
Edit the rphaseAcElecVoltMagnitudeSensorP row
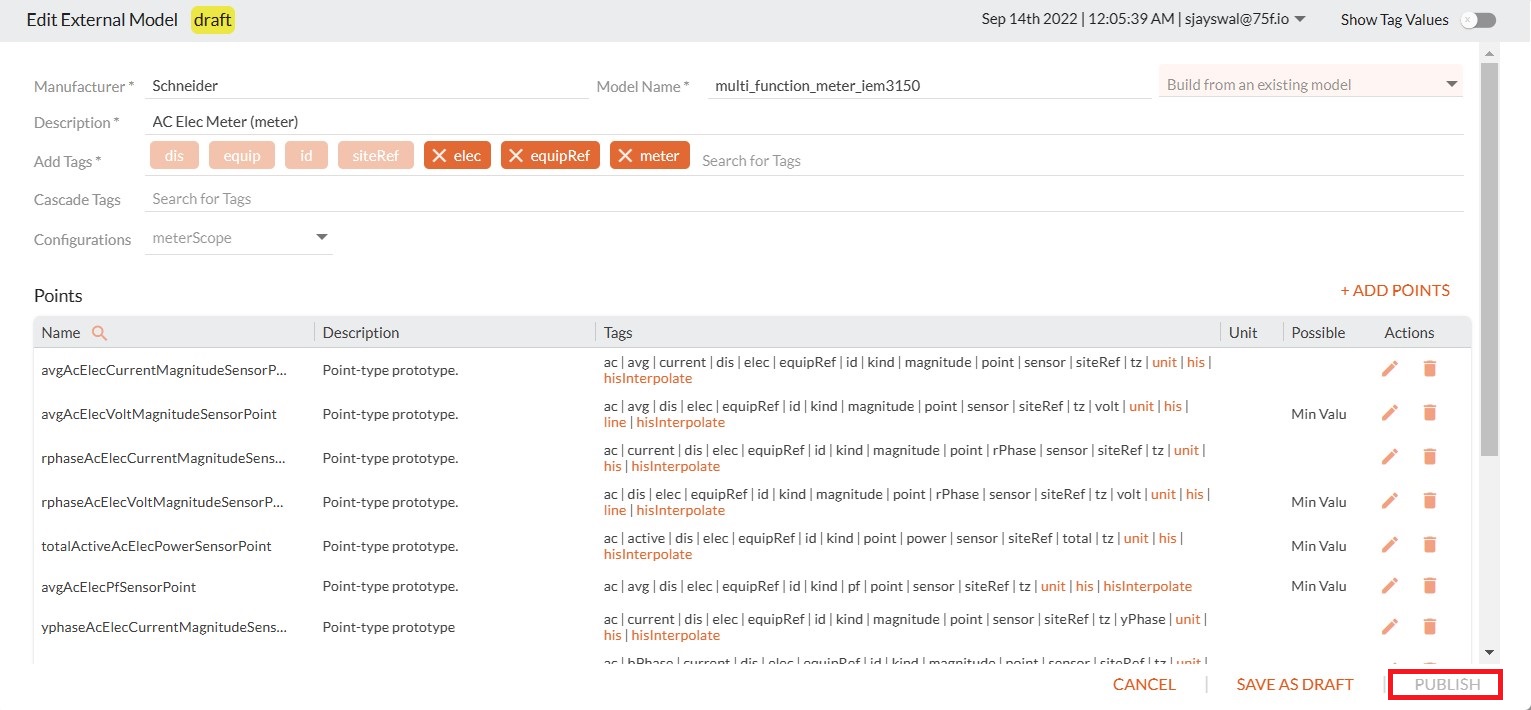pyautogui.click(x=1389, y=501)
